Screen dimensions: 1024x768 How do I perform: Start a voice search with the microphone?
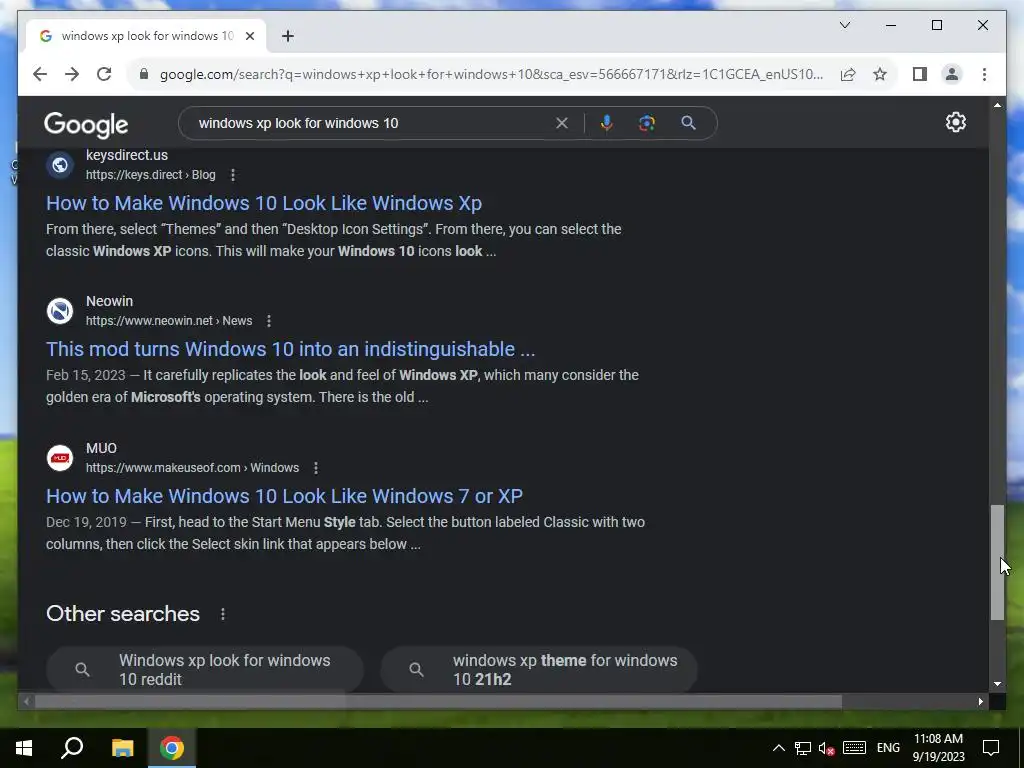point(607,123)
